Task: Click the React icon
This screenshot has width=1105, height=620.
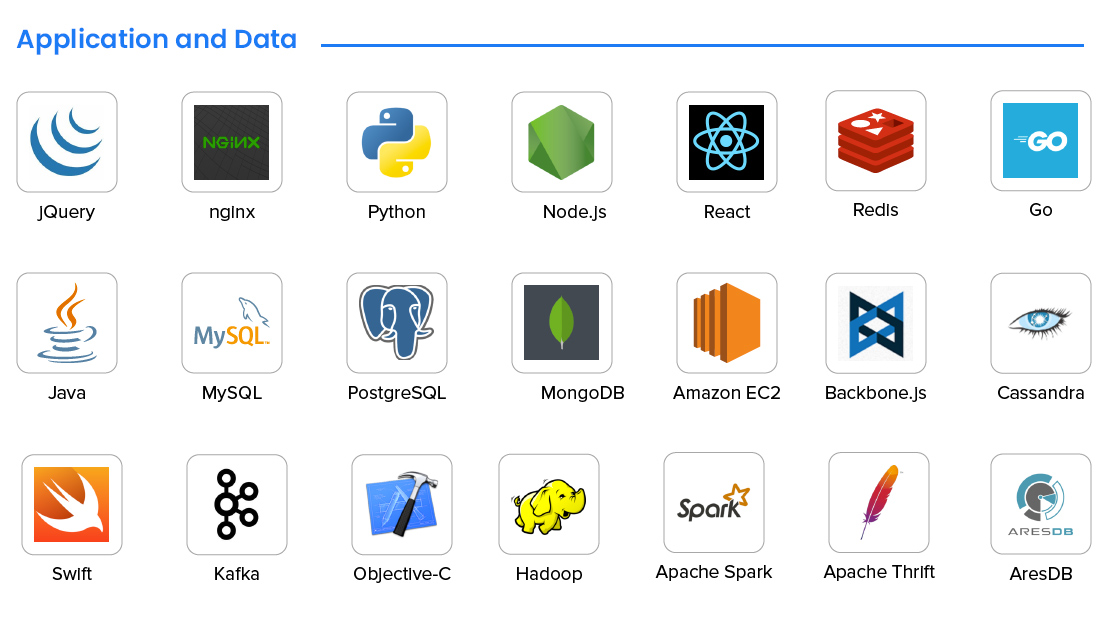Action: click(726, 141)
